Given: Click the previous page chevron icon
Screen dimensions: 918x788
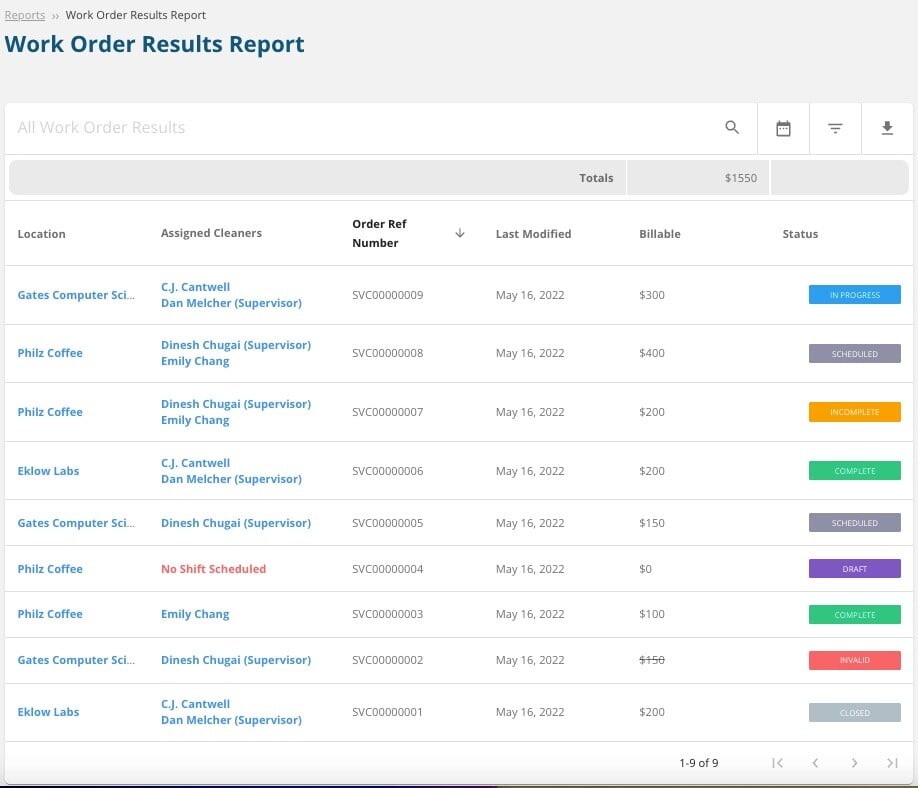Looking at the screenshot, I should tap(815, 763).
